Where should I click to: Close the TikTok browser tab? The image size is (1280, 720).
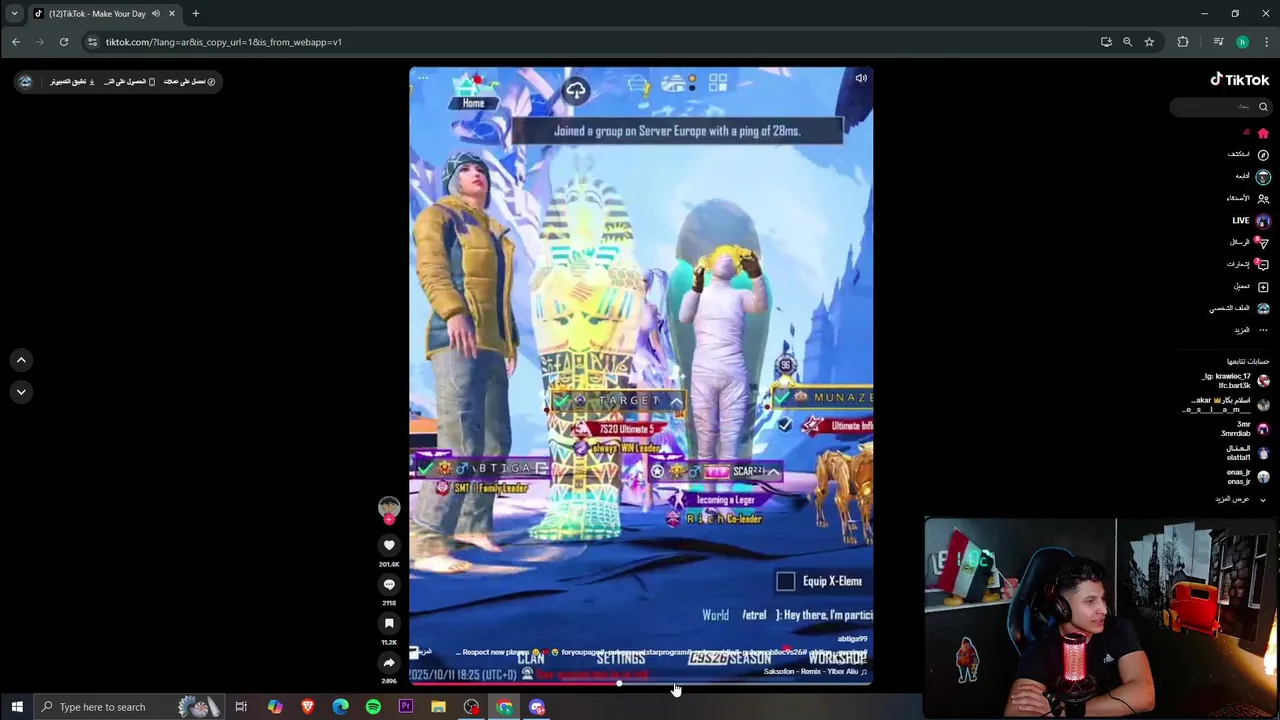click(172, 14)
